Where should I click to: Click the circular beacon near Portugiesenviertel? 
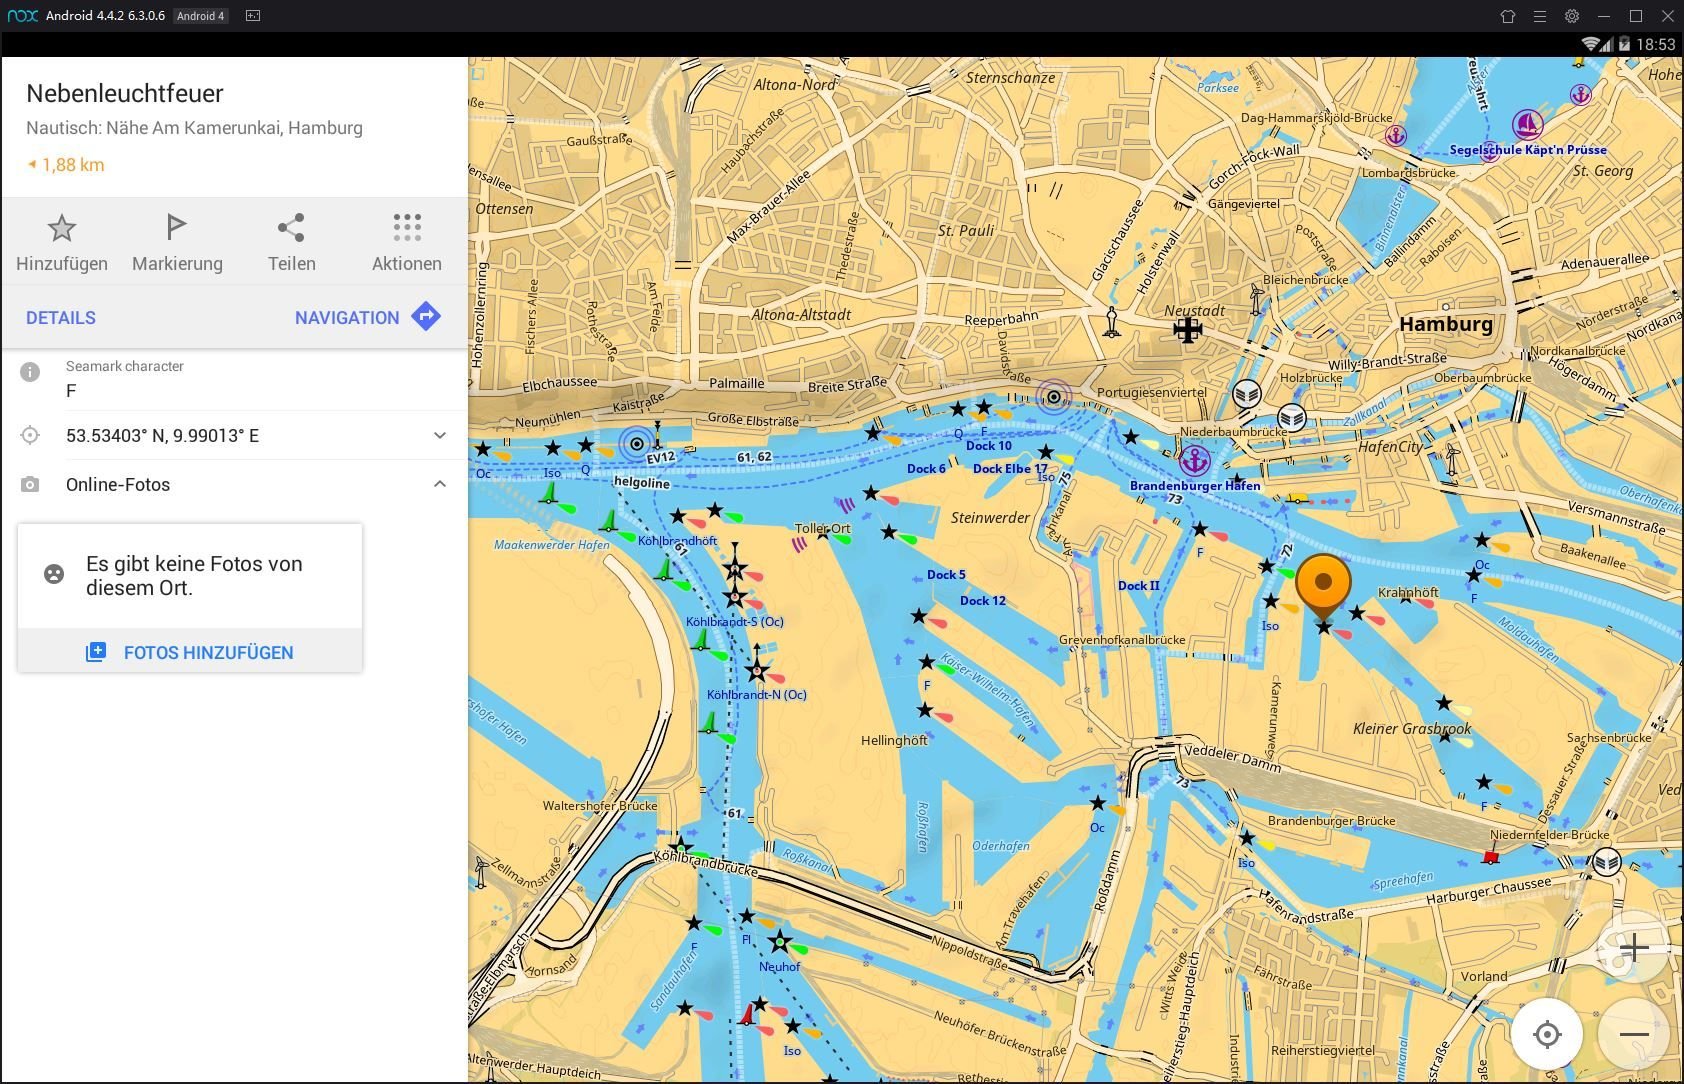point(1053,397)
